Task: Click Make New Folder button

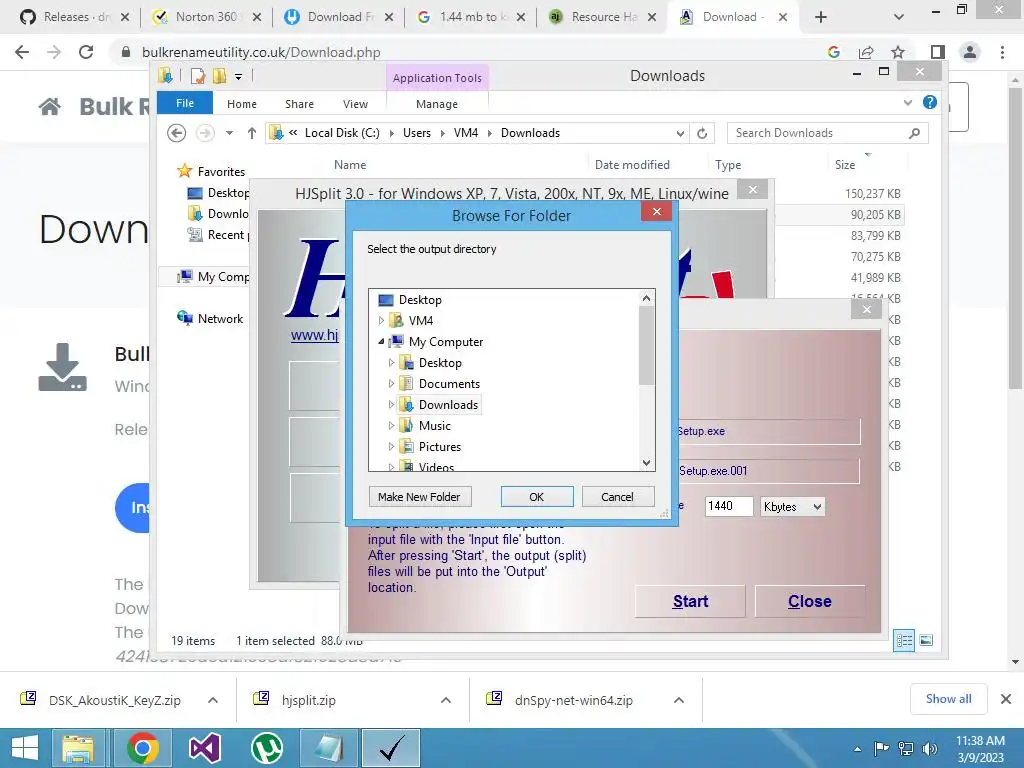Action: tap(419, 497)
